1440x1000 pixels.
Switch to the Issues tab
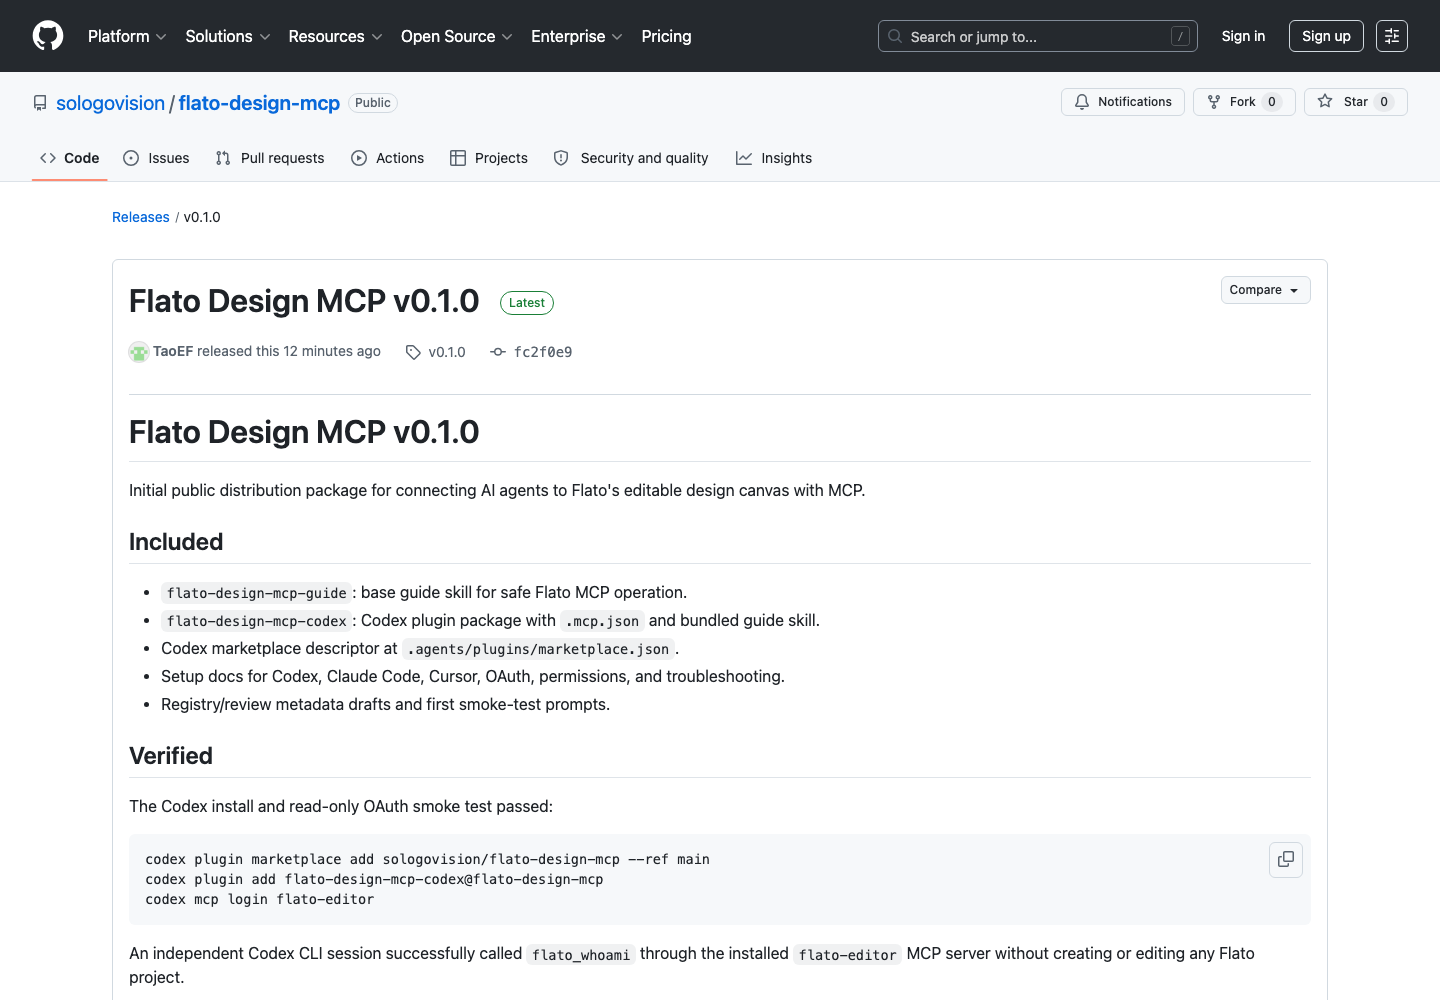pyautogui.click(x=156, y=158)
